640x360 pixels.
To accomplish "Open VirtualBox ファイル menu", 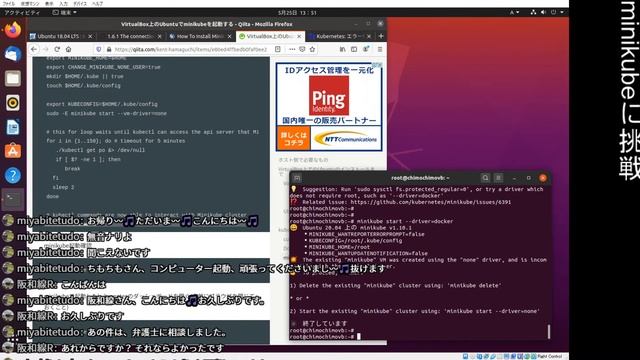I will [x=9, y=3].
